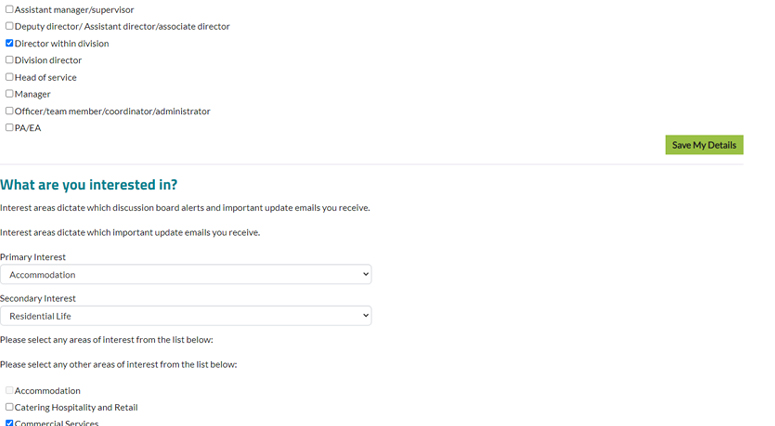Click the Secondary Interest dropdown chevron
Screen dimensions: 775x426
(x=366, y=315)
